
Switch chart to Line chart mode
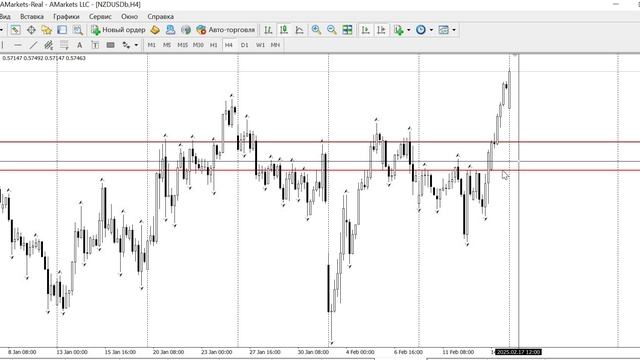pos(299,30)
